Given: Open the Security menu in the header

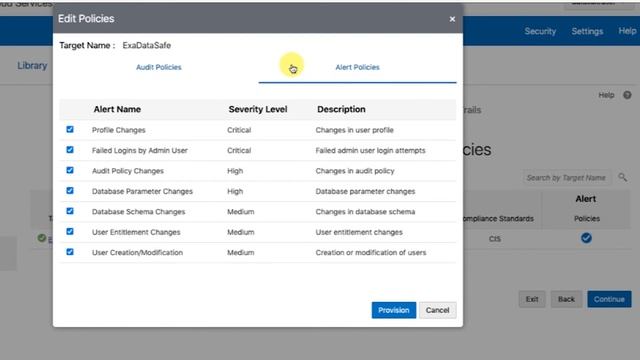Looking at the screenshot, I should [540, 31].
